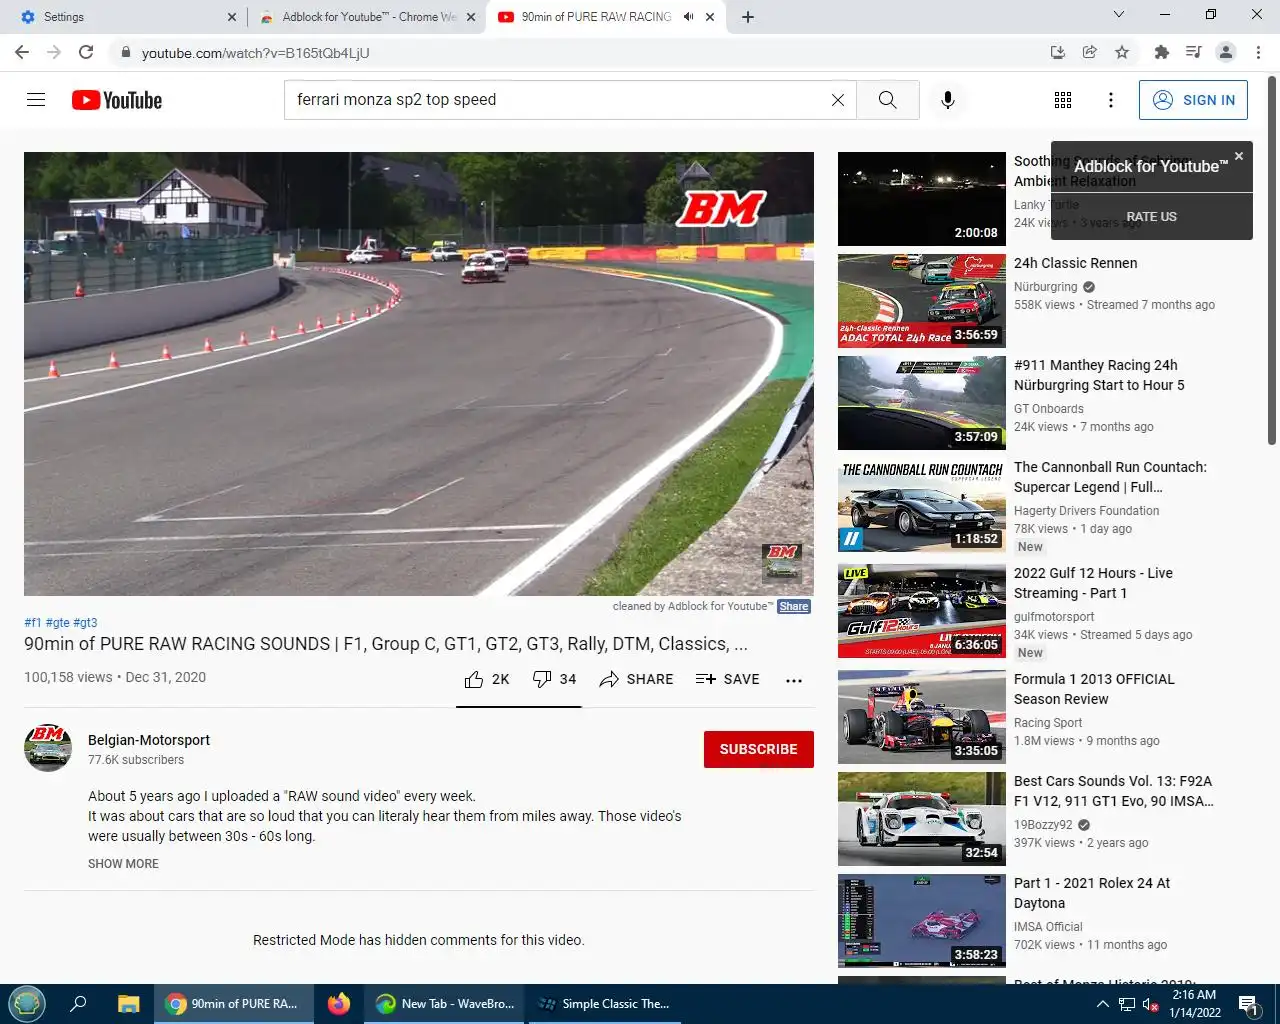The width and height of the screenshot is (1280, 1024).
Task: Open the YouTube guide hamburger menu
Action: pyautogui.click(x=36, y=100)
